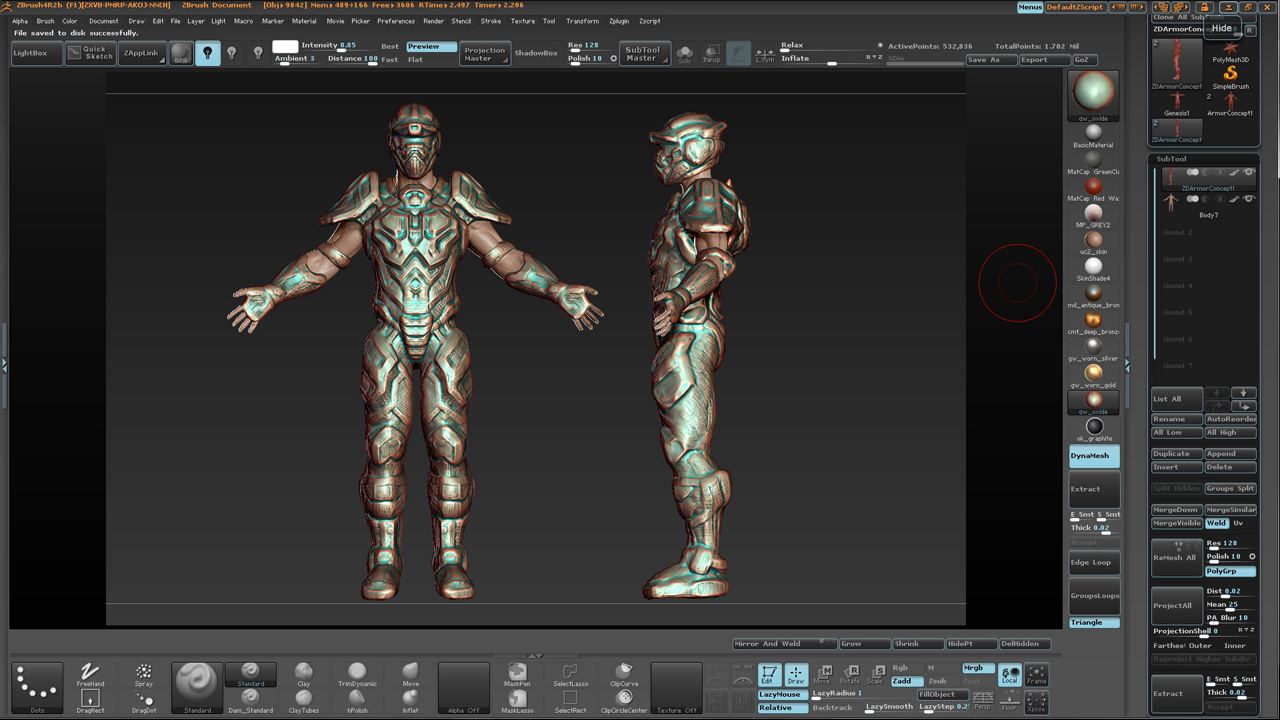This screenshot has width=1280, height=720.
Task: Toggle the PolyGrp option
Action: pyautogui.click(x=1230, y=571)
